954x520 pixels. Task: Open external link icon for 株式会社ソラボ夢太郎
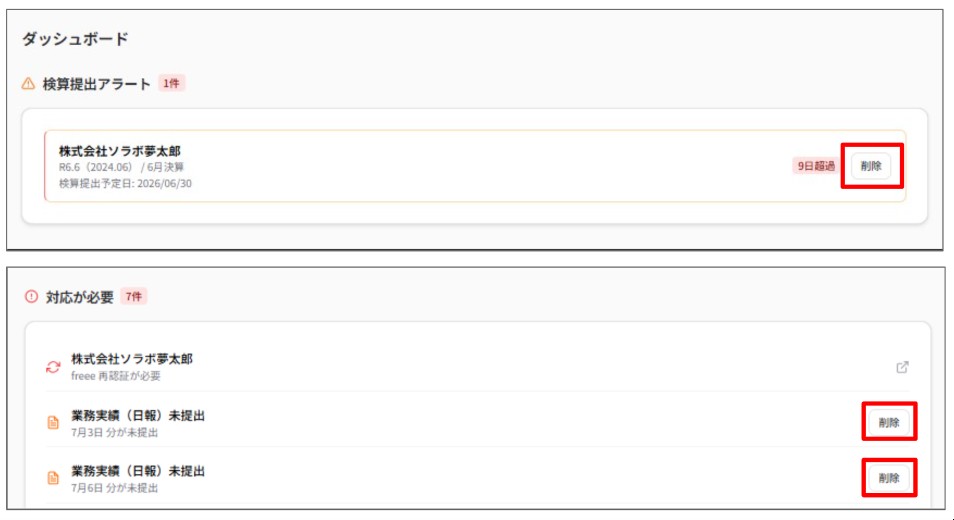[902, 367]
